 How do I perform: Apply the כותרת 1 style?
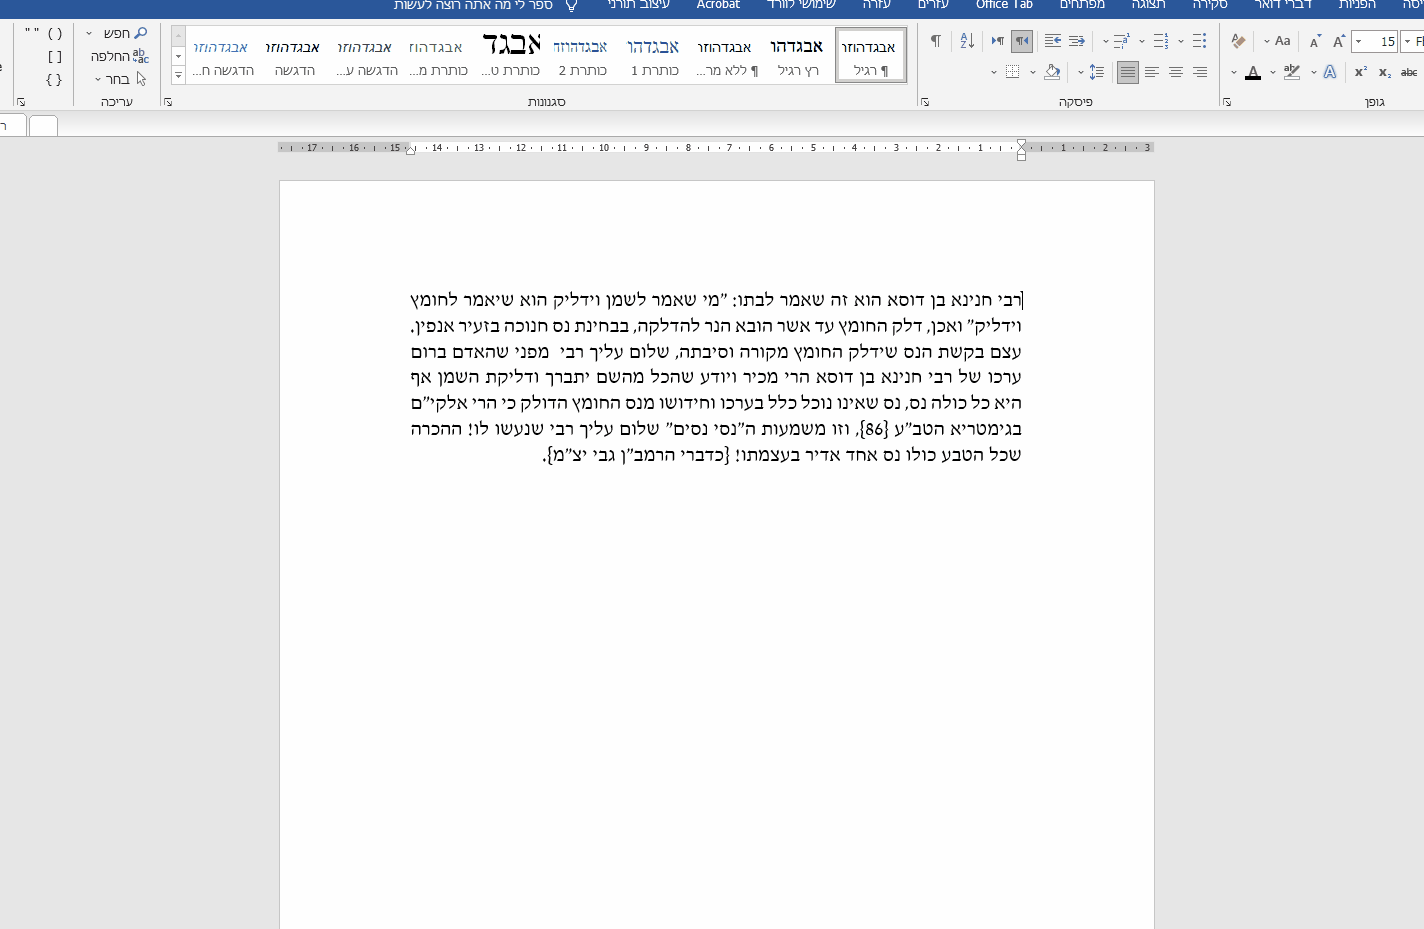654,55
